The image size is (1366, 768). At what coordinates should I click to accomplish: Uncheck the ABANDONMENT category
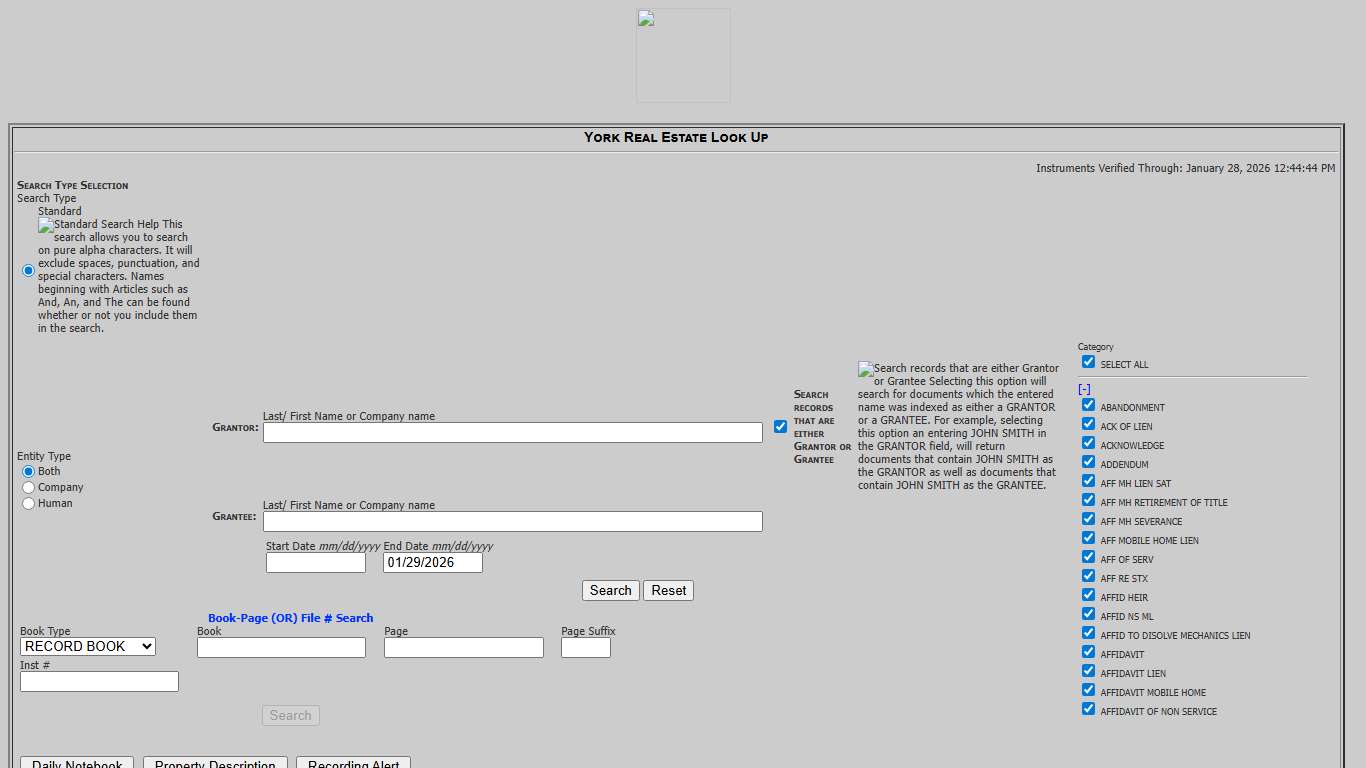1088,404
